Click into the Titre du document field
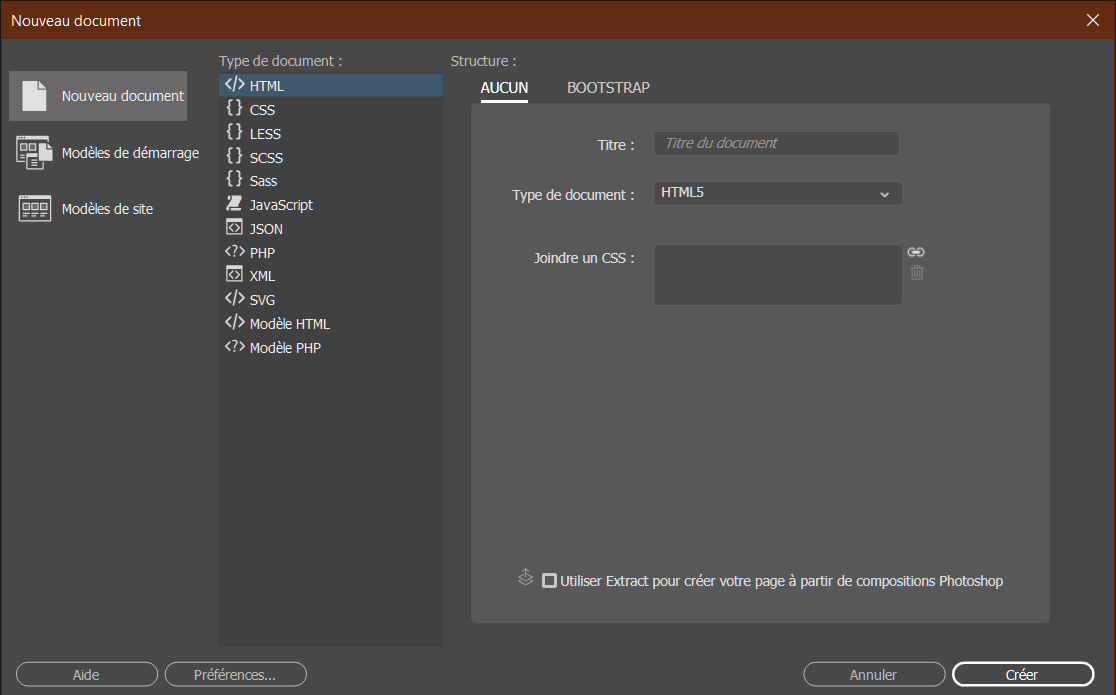The image size is (1116, 695). click(776, 143)
